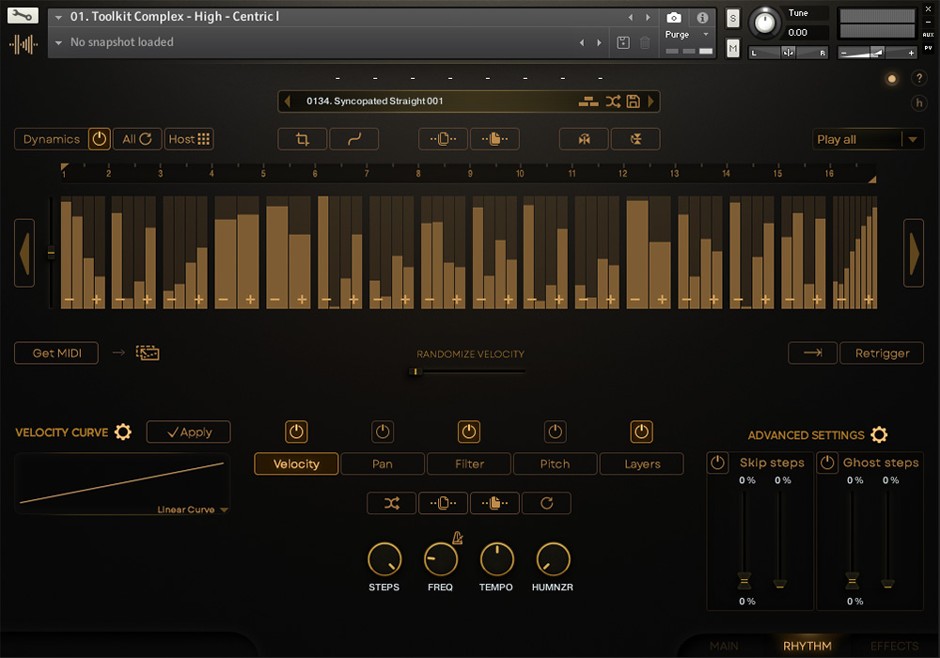This screenshot has width=940, height=658.
Task: Paste the copied rhythm pattern
Action: pyautogui.click(x=495, y=139)
